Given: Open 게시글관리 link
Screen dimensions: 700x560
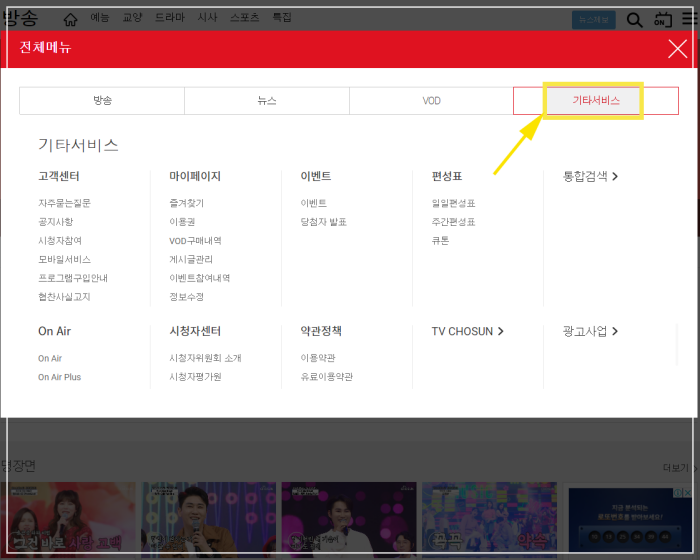Looking at the screenshot, I should (x=191, y=259).
